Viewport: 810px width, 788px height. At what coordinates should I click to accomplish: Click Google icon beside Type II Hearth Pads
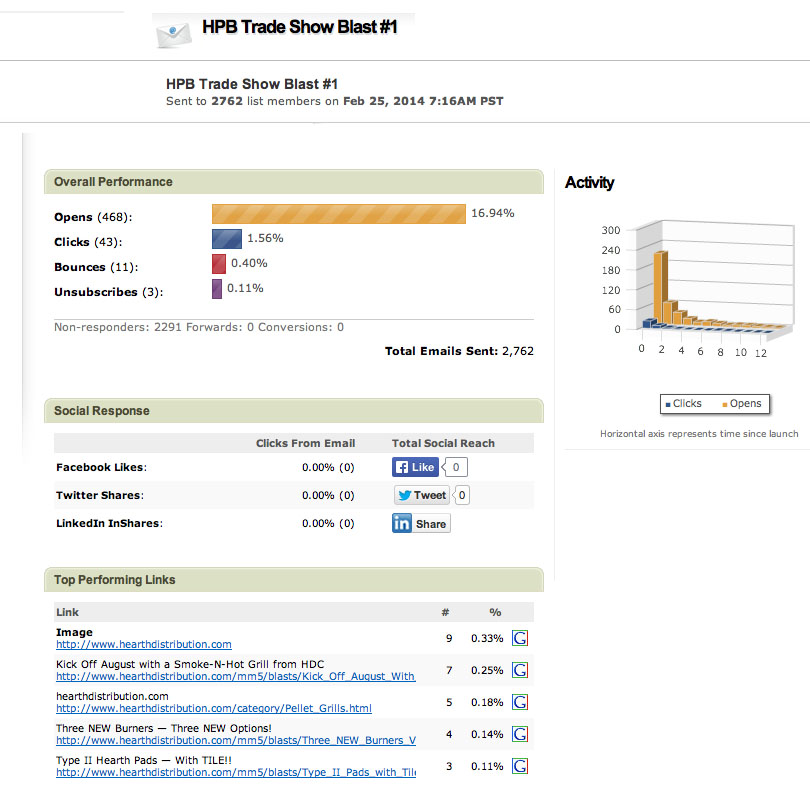520,766
